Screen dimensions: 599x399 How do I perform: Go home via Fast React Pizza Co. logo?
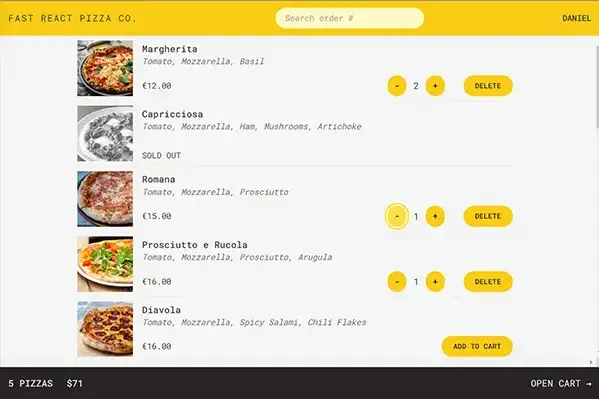pos(72,18)
